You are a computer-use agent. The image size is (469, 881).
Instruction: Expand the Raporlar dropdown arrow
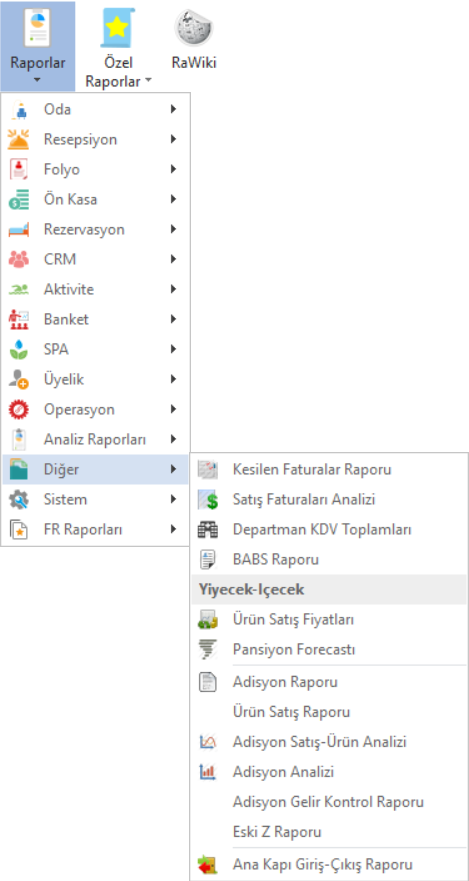point(37,80)
